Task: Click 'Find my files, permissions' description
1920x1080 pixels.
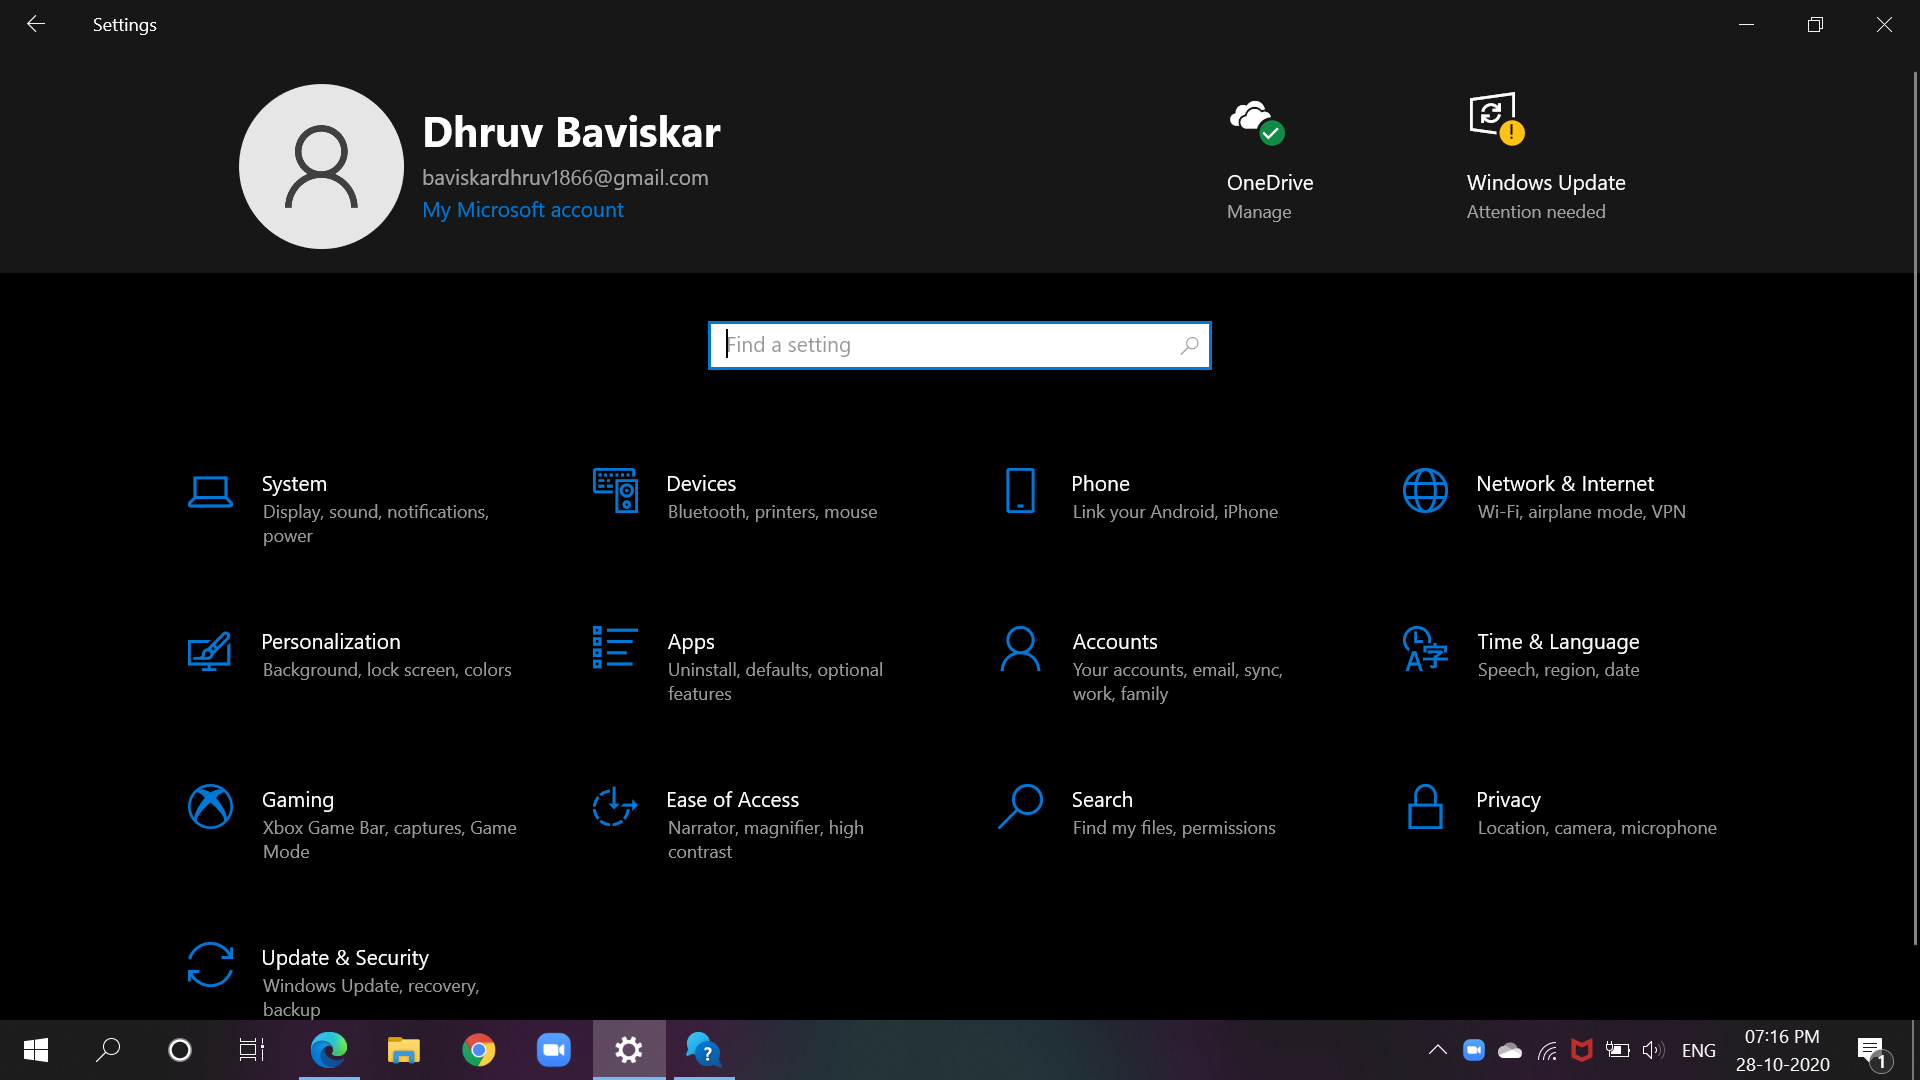Action: click(x=1174, y=827)
